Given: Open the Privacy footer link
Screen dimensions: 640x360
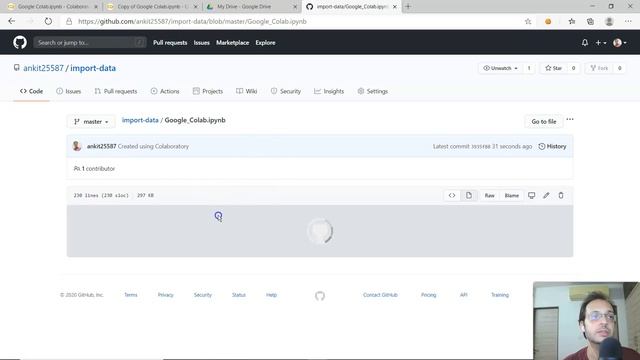Looking at the screenshot, I should (165, 295).
